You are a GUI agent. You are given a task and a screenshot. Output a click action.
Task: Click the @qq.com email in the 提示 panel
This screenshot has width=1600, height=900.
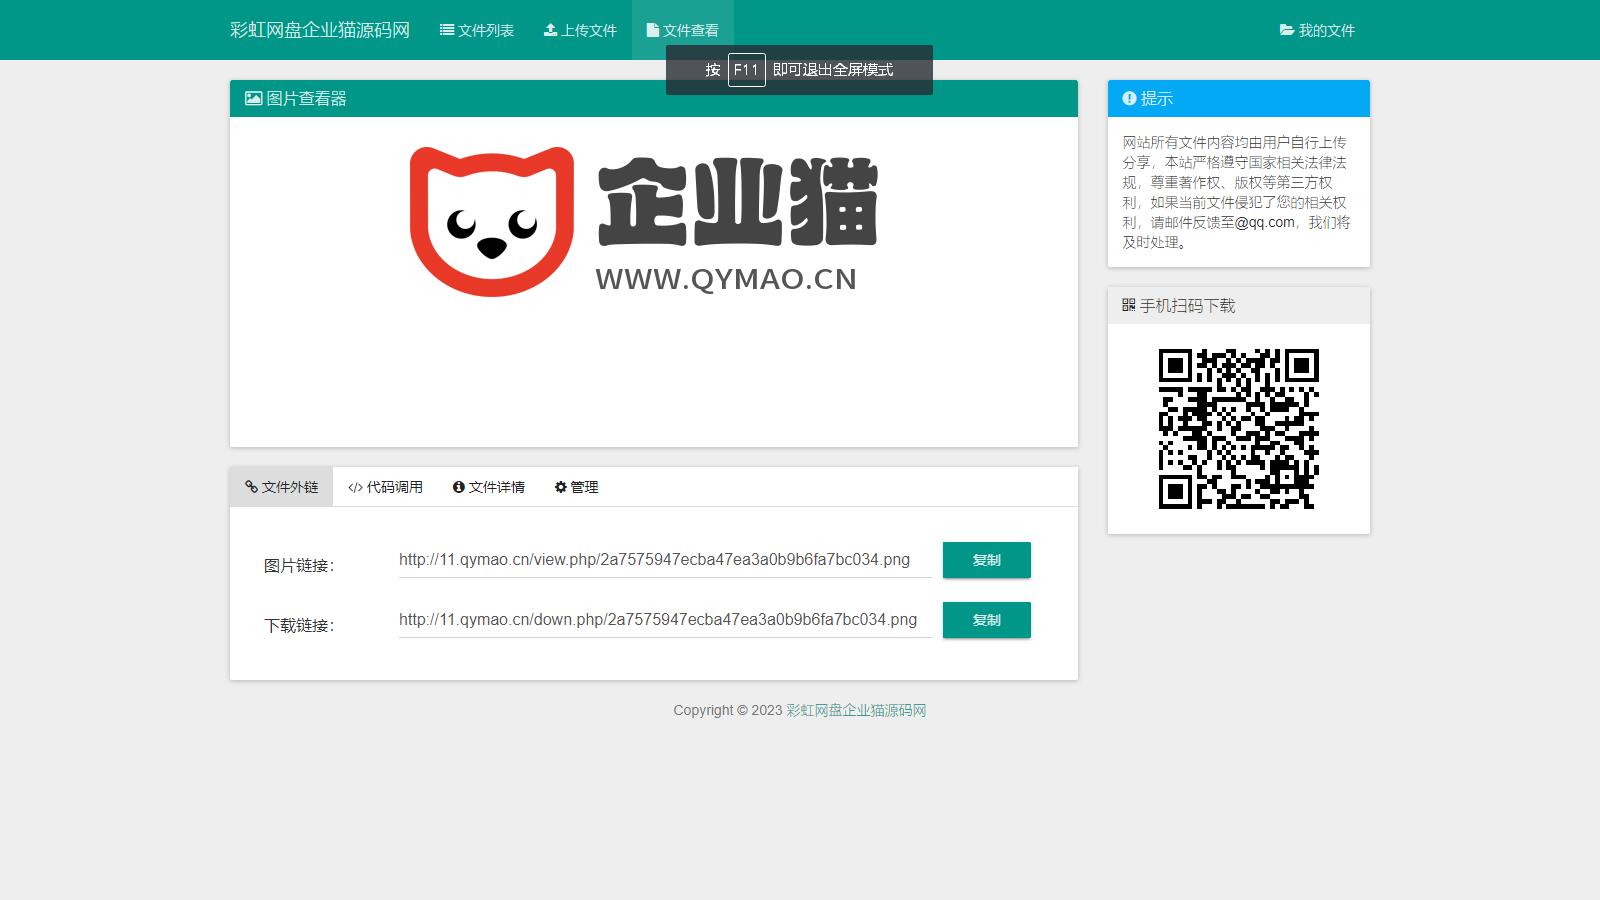click(x=1265, y=222)
